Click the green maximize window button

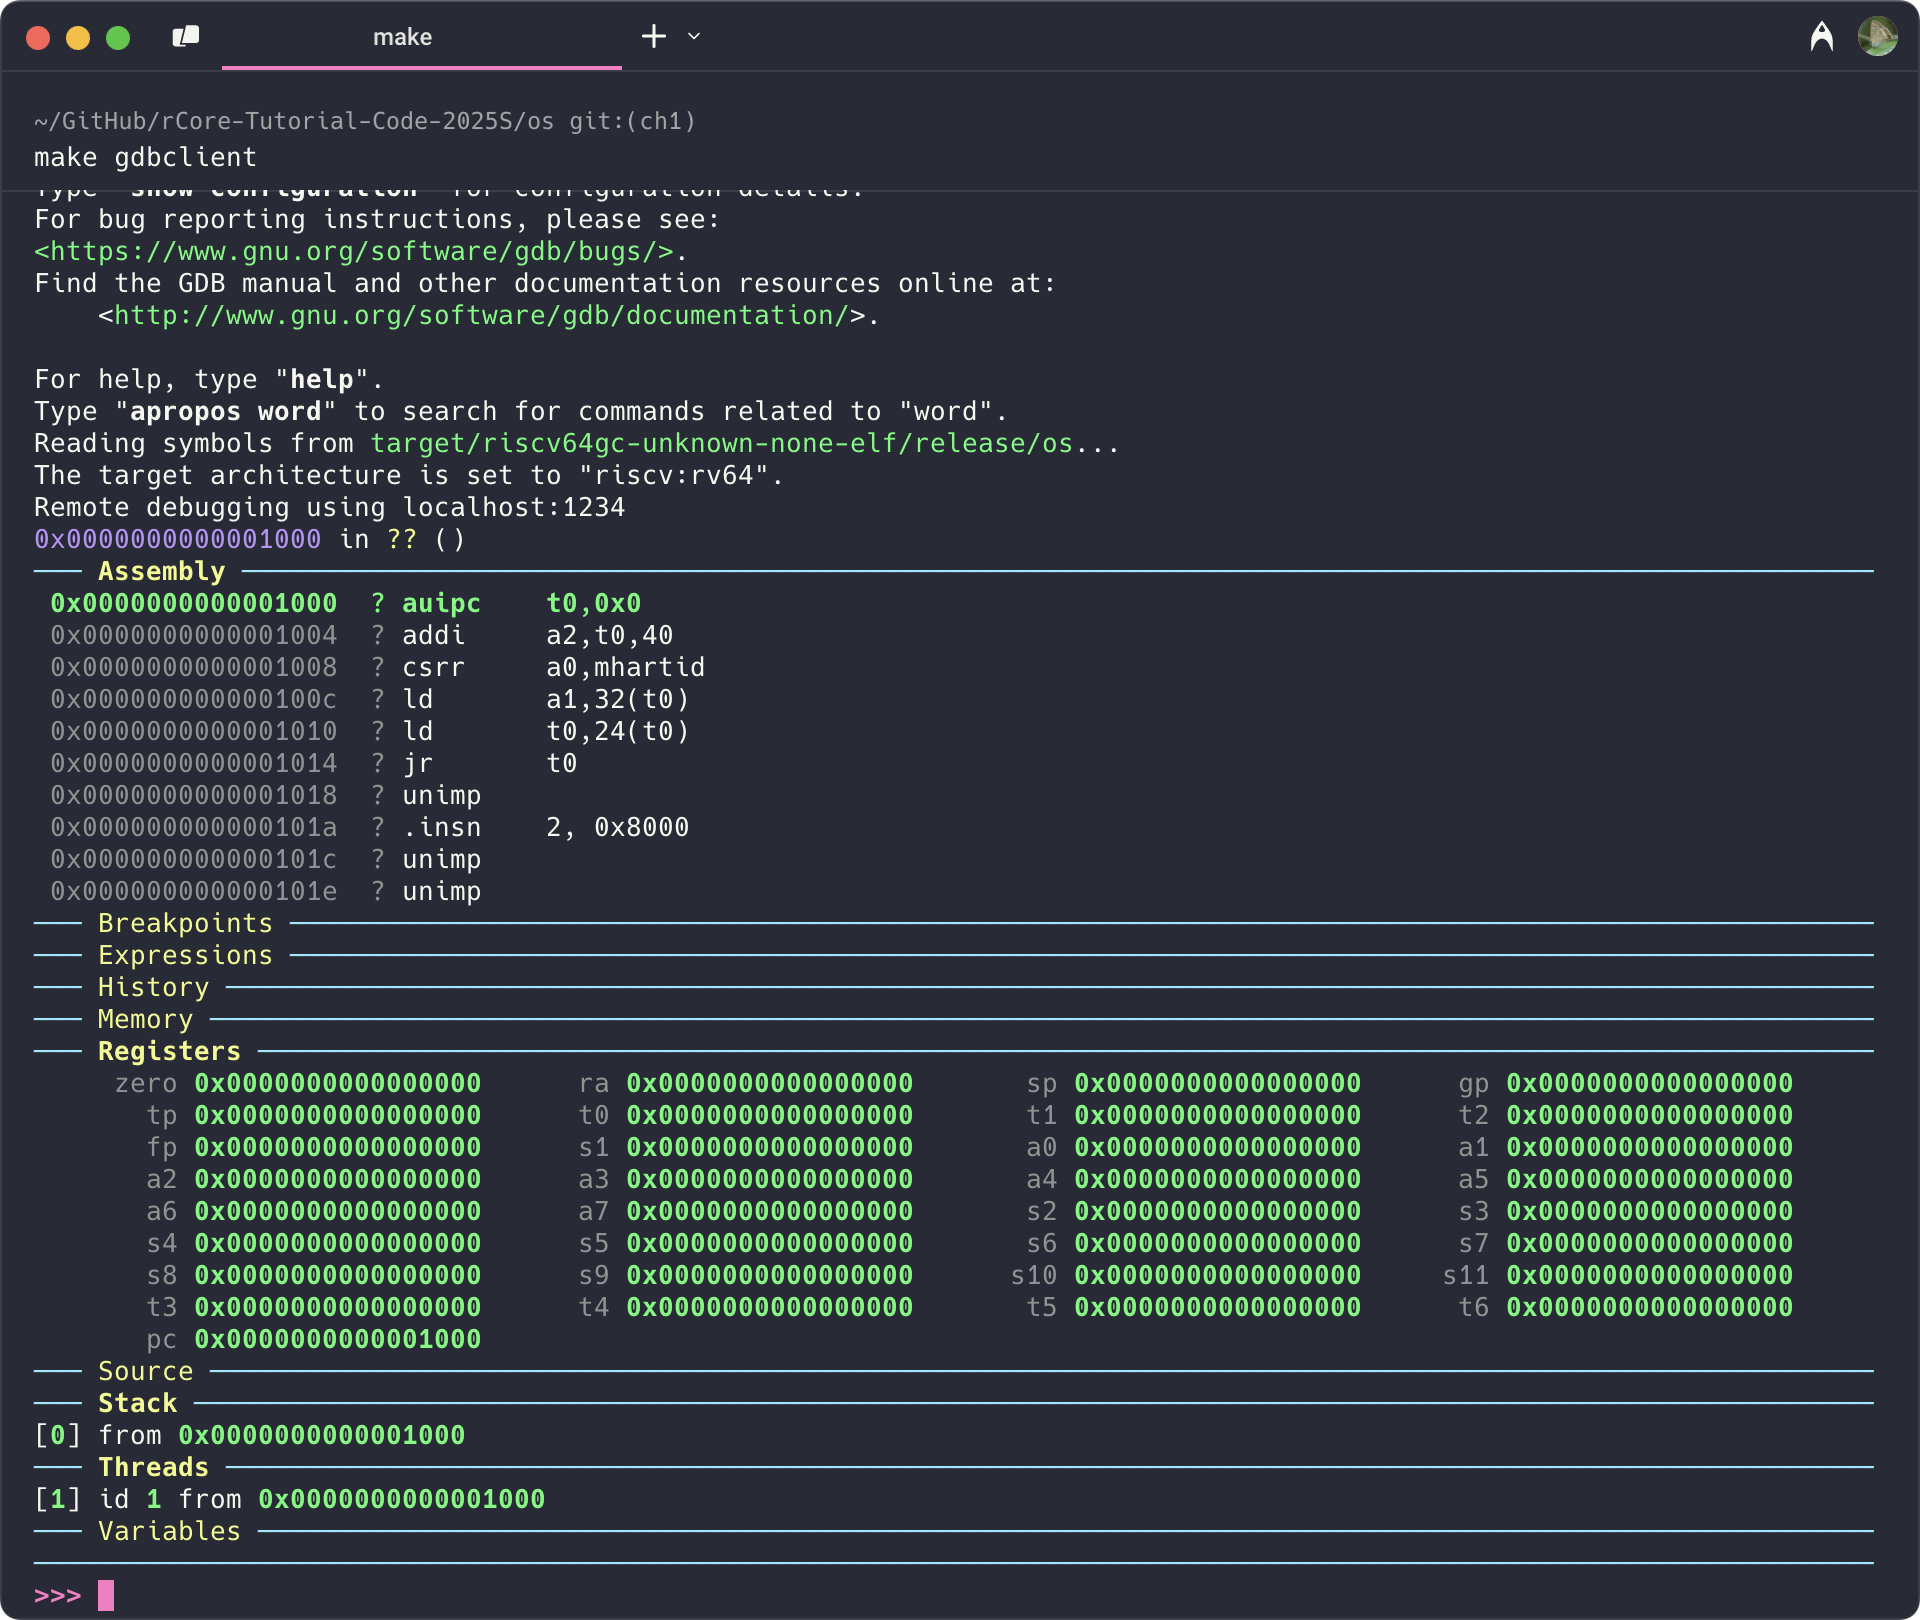click(118, 38)
